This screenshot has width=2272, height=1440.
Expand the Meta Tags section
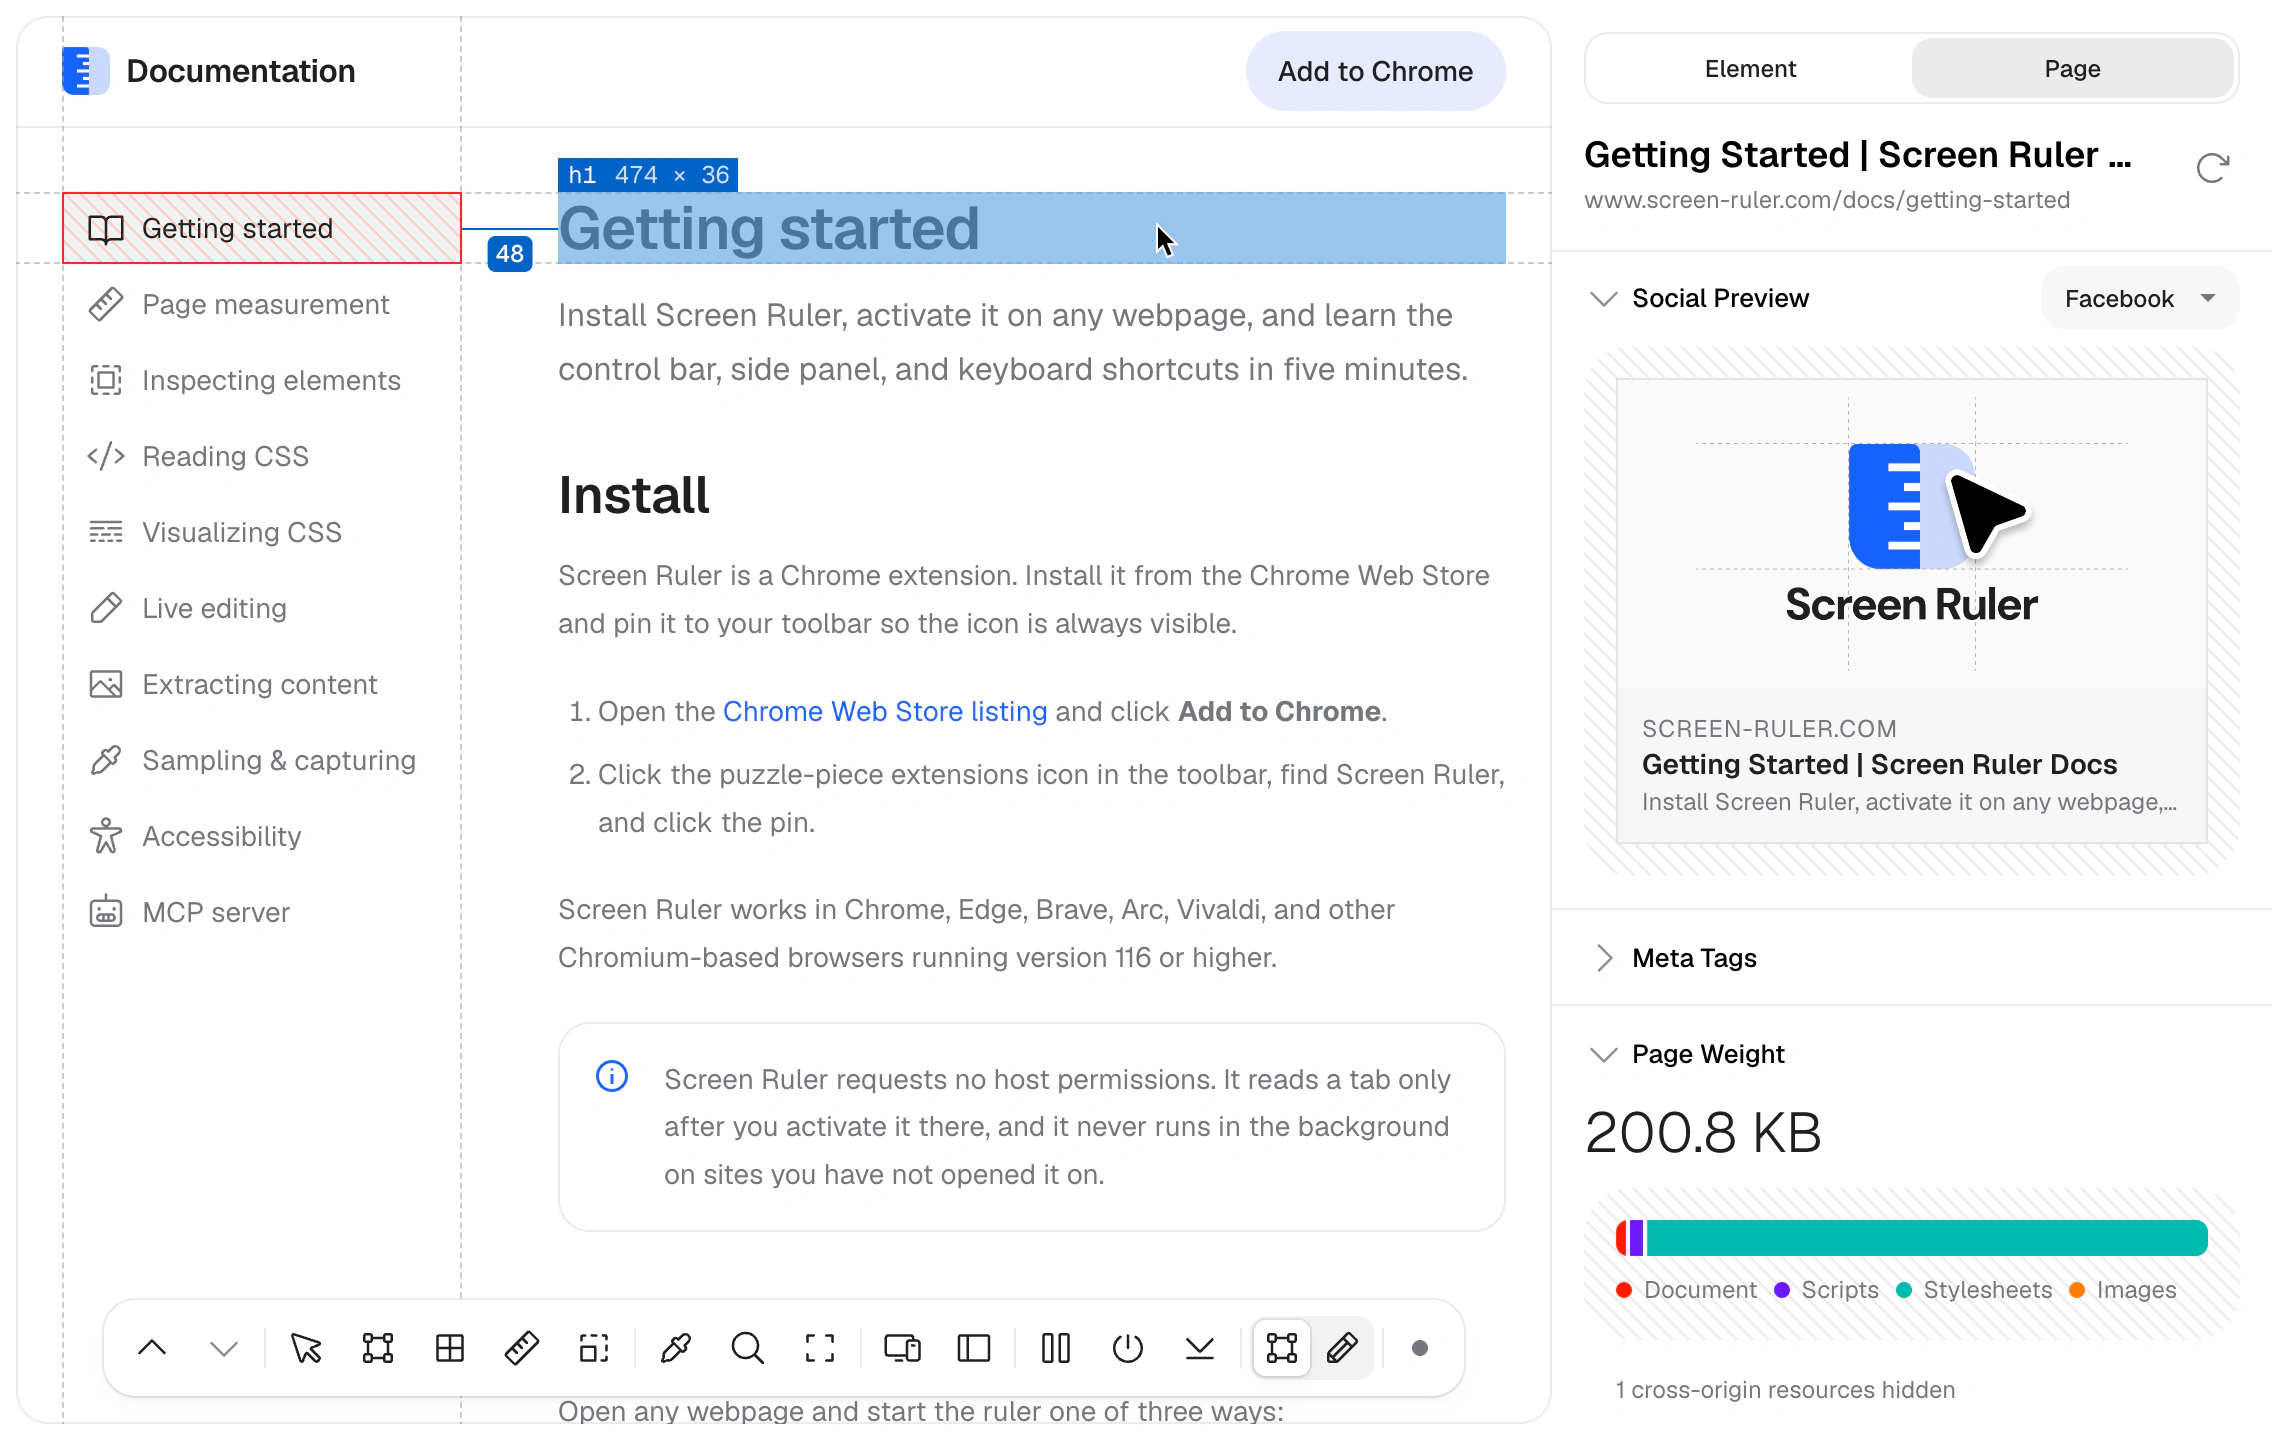pyautogui.click(x=1604, y=958)
